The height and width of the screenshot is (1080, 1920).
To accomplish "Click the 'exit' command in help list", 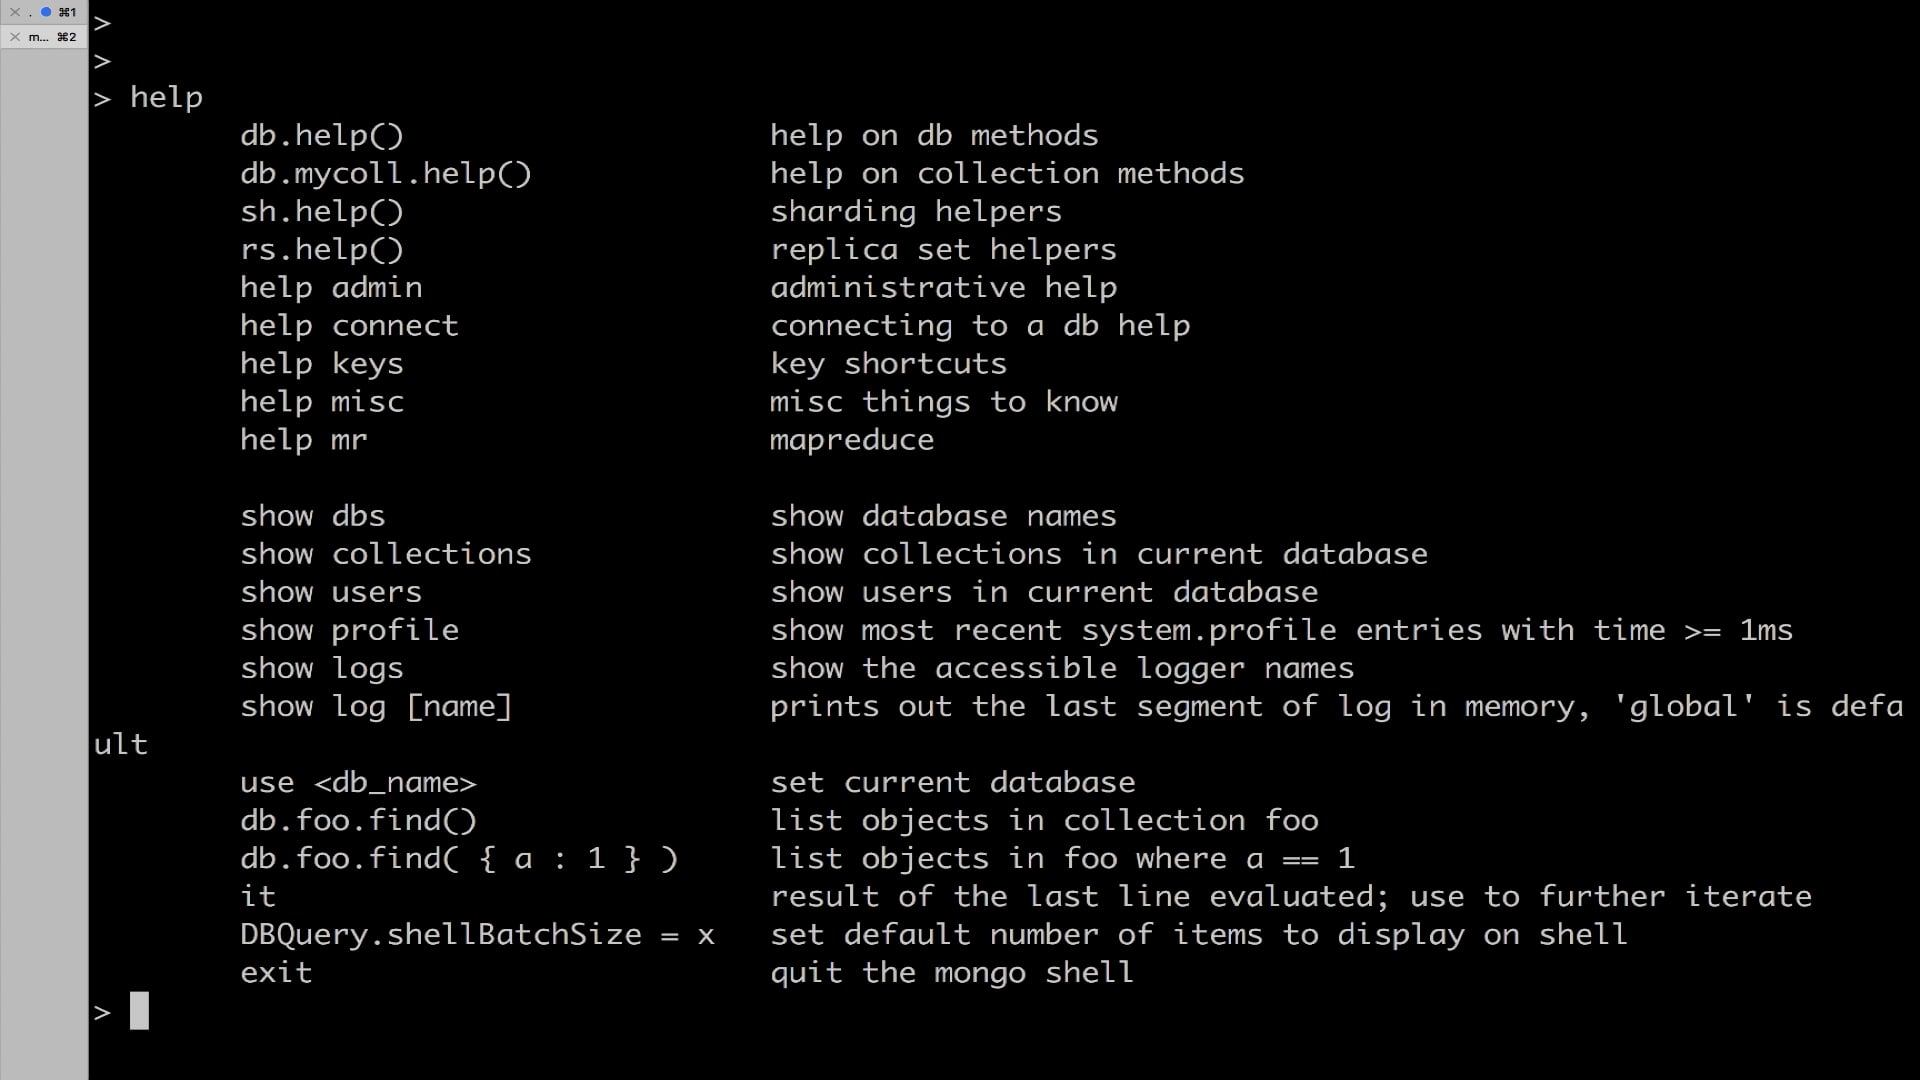I will coord(276,973).
